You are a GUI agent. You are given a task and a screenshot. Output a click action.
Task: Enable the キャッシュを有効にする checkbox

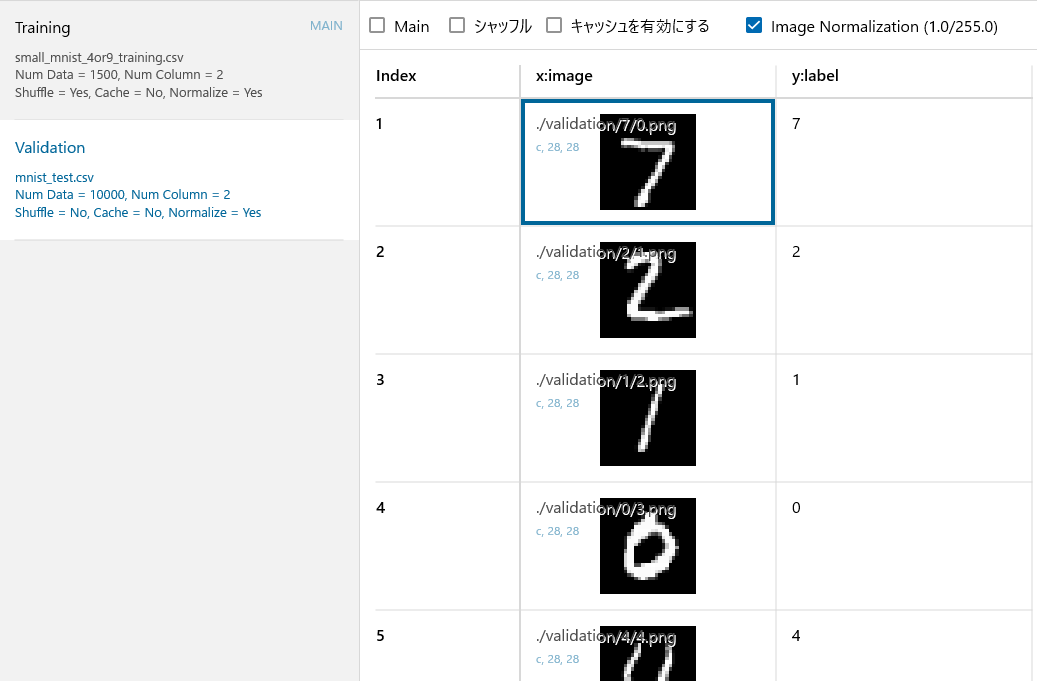coord(554,26)
